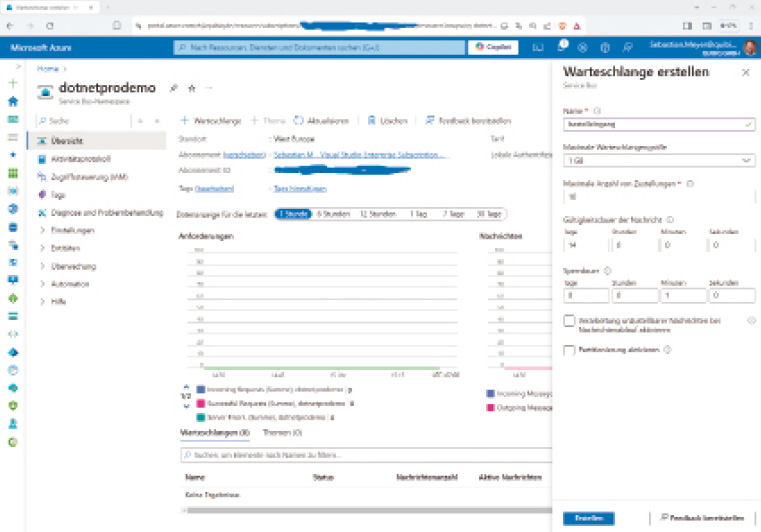Reload the page with browser refresh button

(50, 26)
